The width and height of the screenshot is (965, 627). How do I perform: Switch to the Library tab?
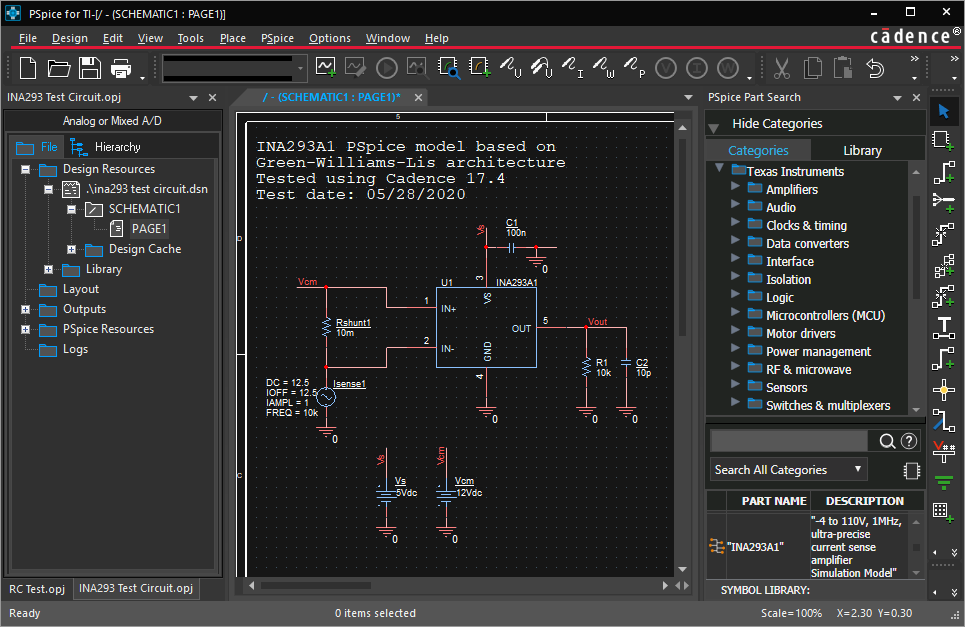(862, 150)
